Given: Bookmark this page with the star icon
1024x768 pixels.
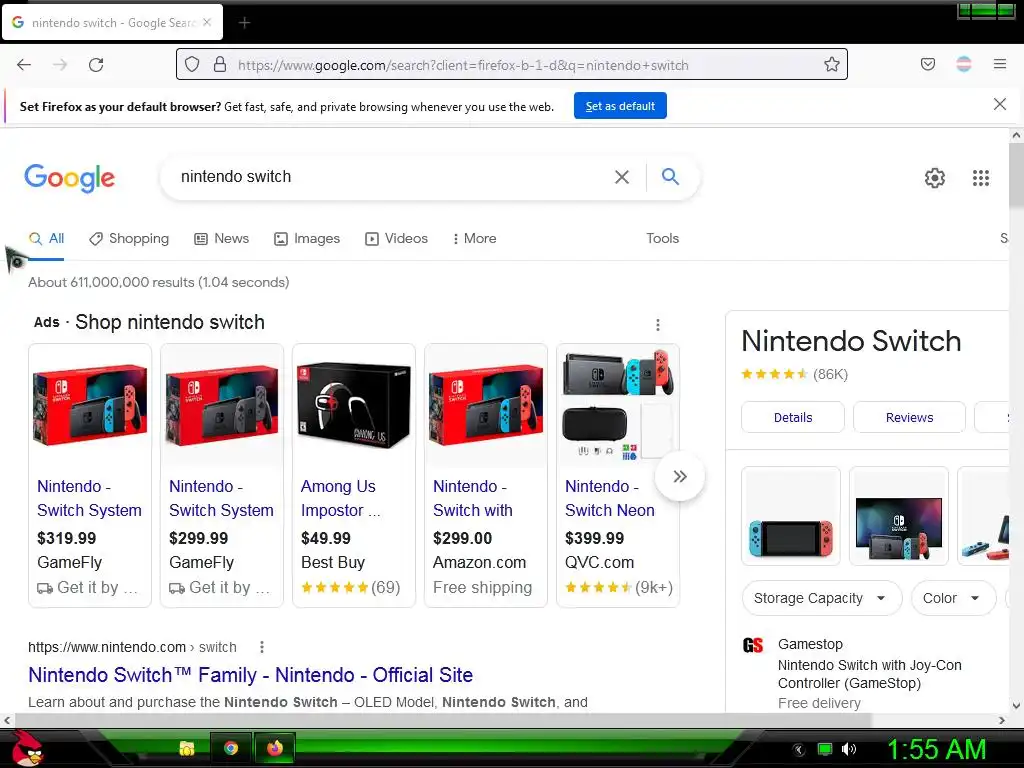Looking at the screenshot, I should coord(831,64).
